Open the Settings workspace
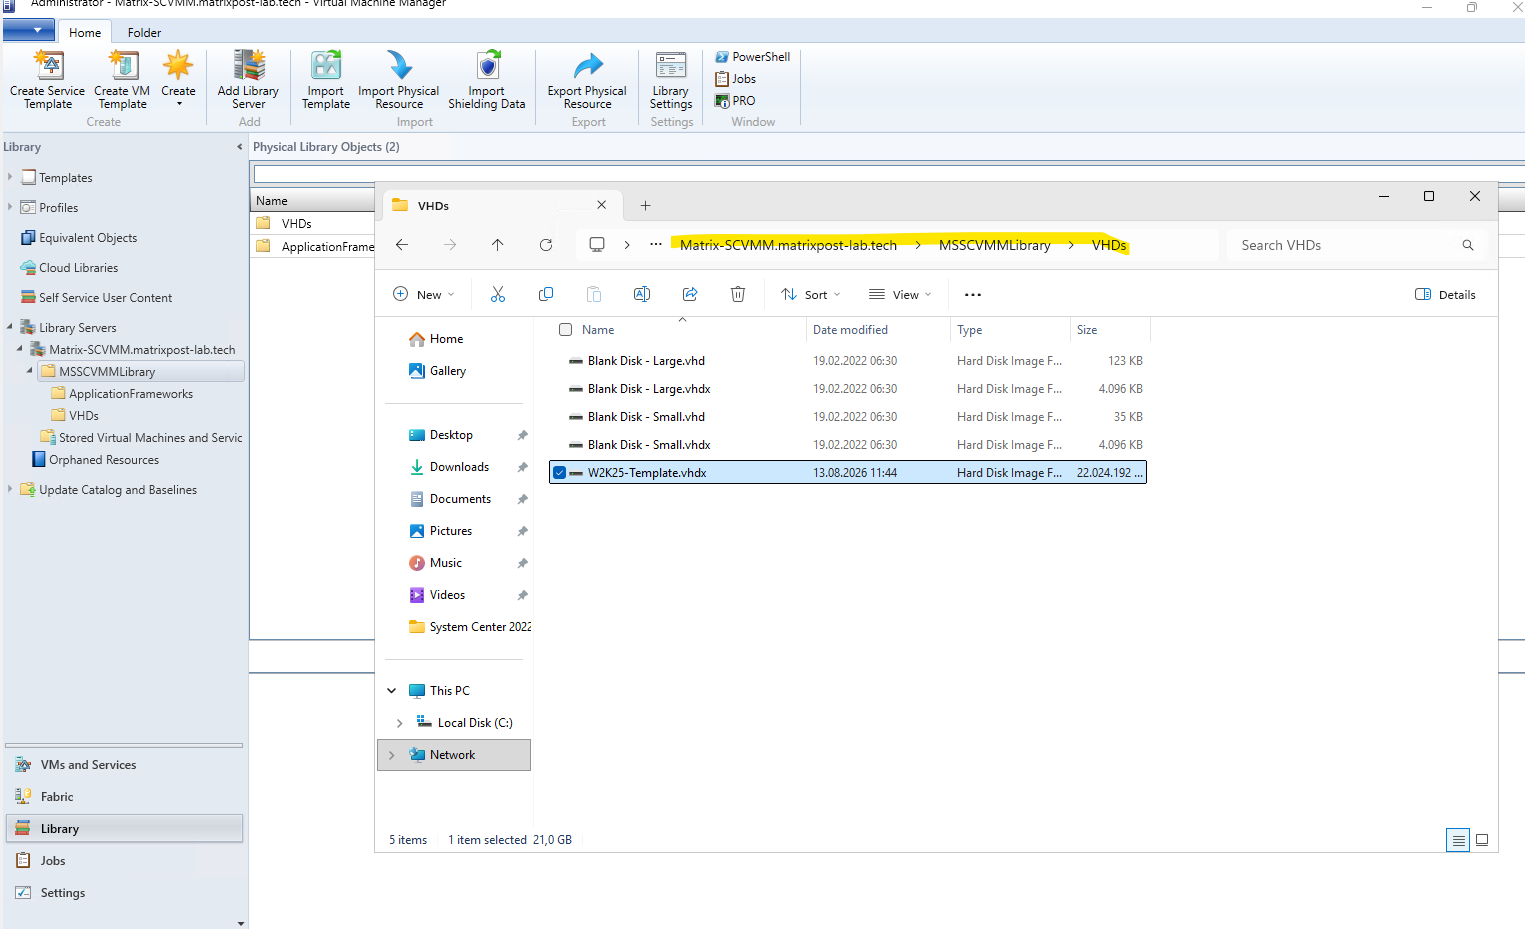This screenshot has height=929, width=1525. [124, 893]
